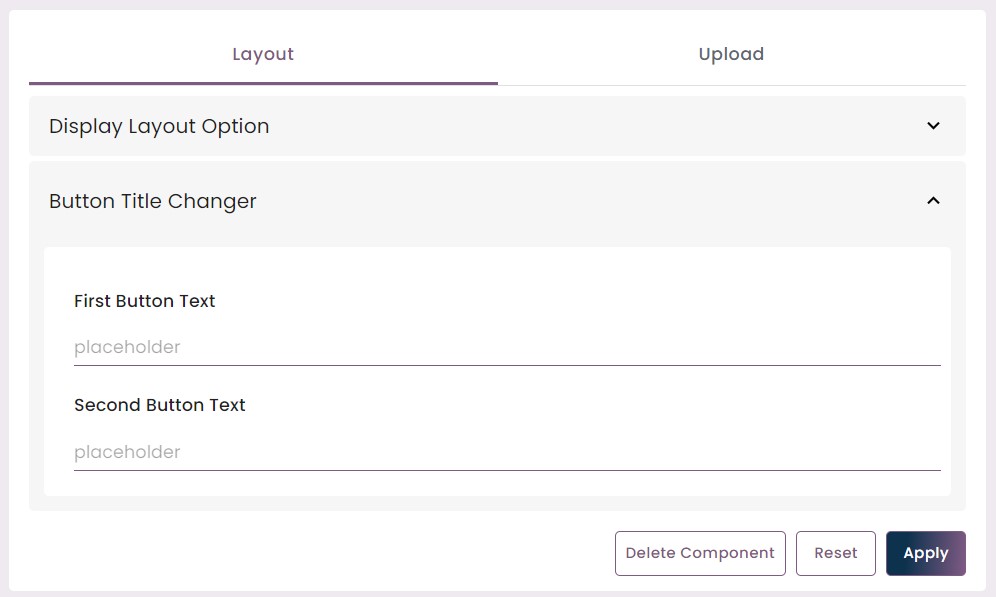Expand Display Layout Option using its chevron-down arrow

click(x=933, y=126)
